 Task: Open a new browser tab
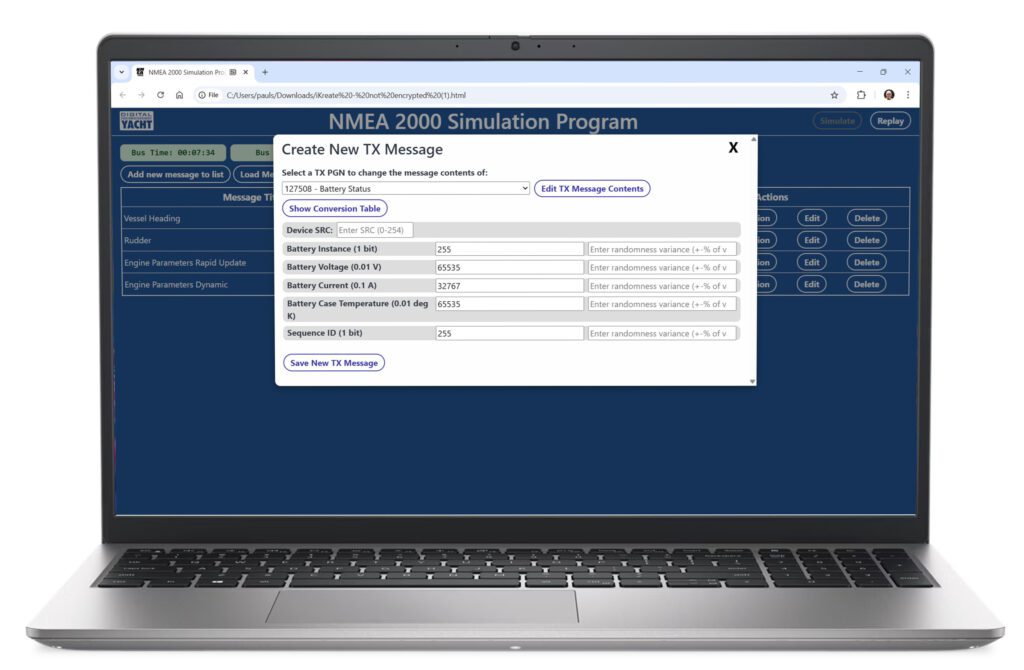pos(265,72)
